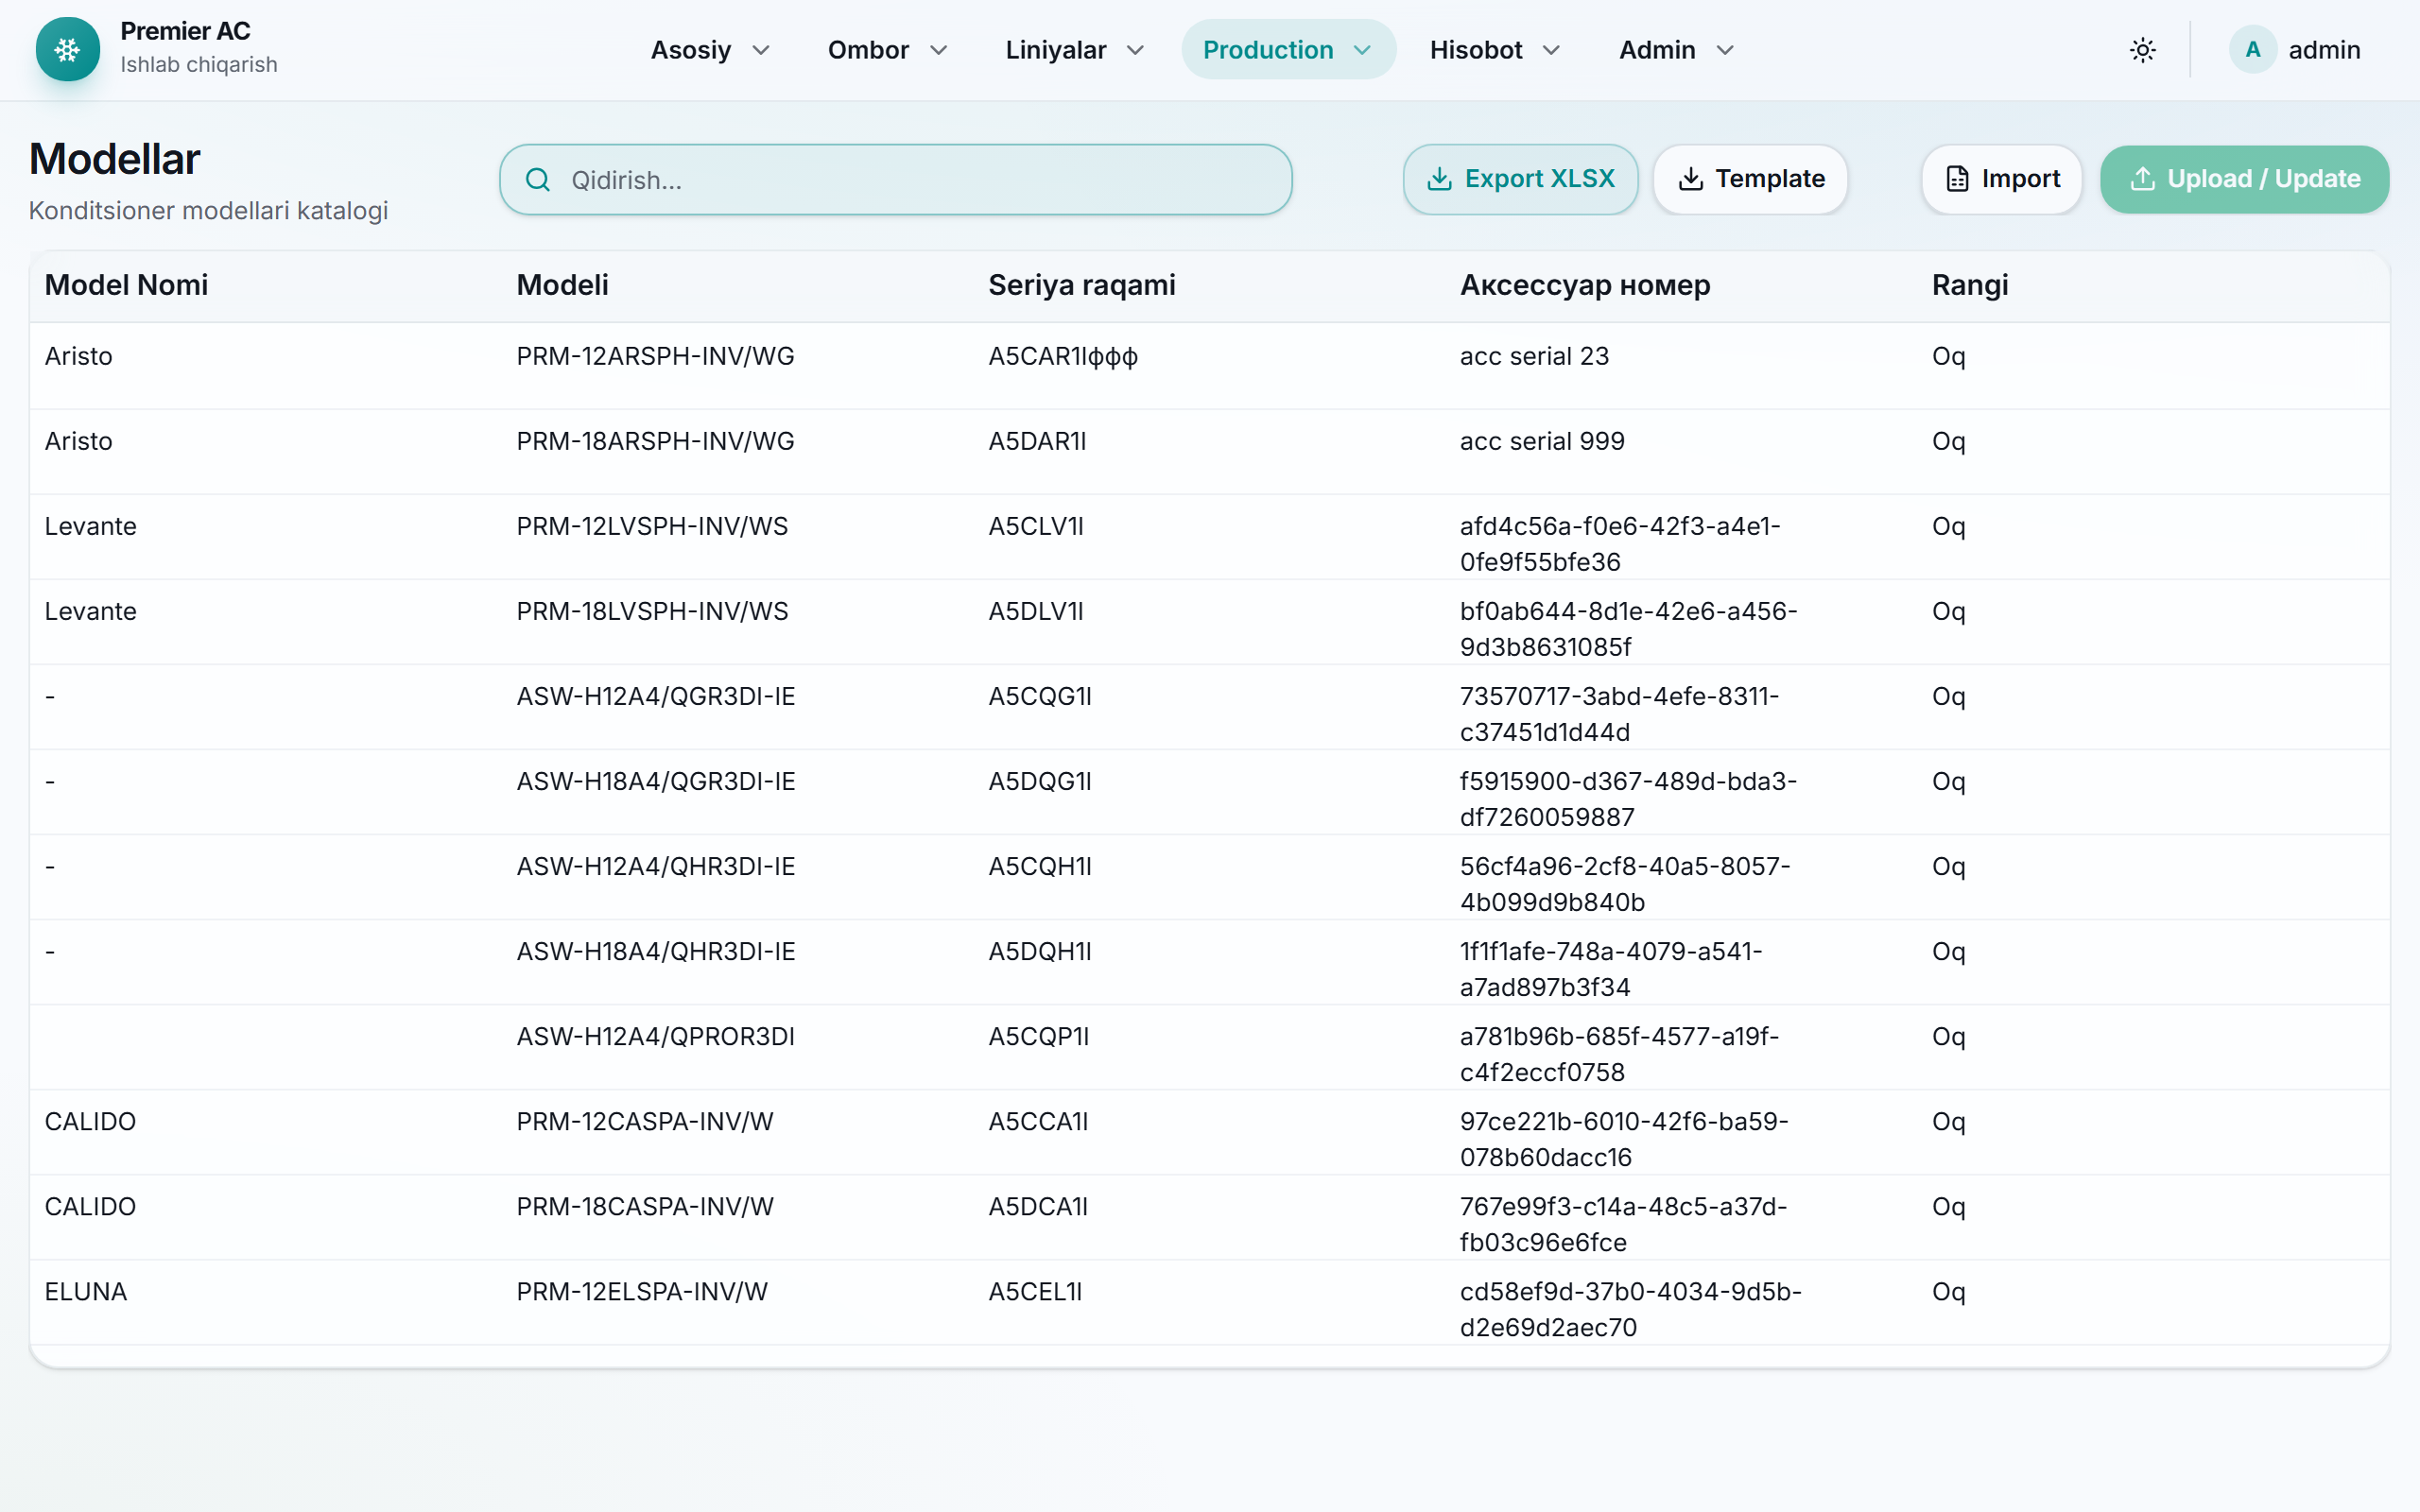Open the Hisobot menu
The height and width of the screenshot is (1512, 2420).
[x=1495, y=50]
